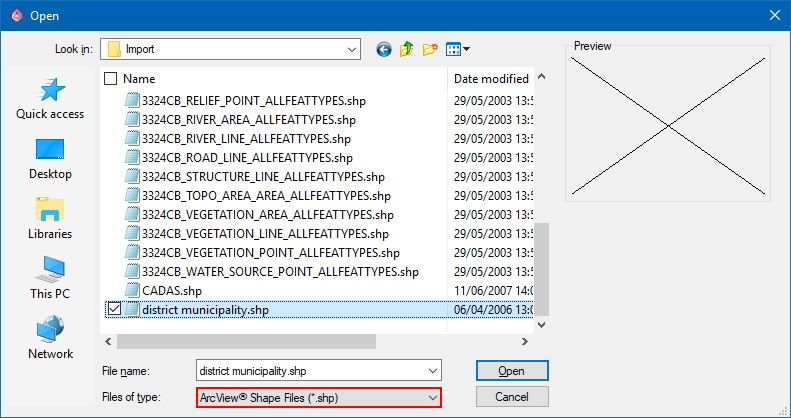This screenshot has width=791, height=418.
Task: Expand the File name dropdown arrow
Action: coord(431,370)
